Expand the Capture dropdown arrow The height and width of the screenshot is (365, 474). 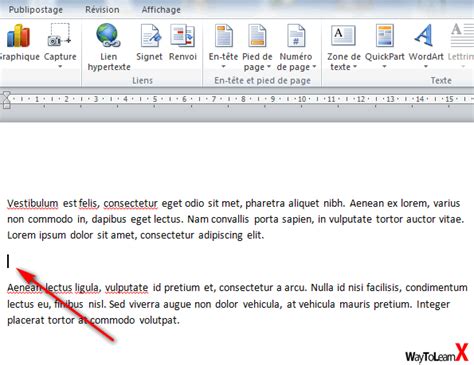[x=60, y=67]
